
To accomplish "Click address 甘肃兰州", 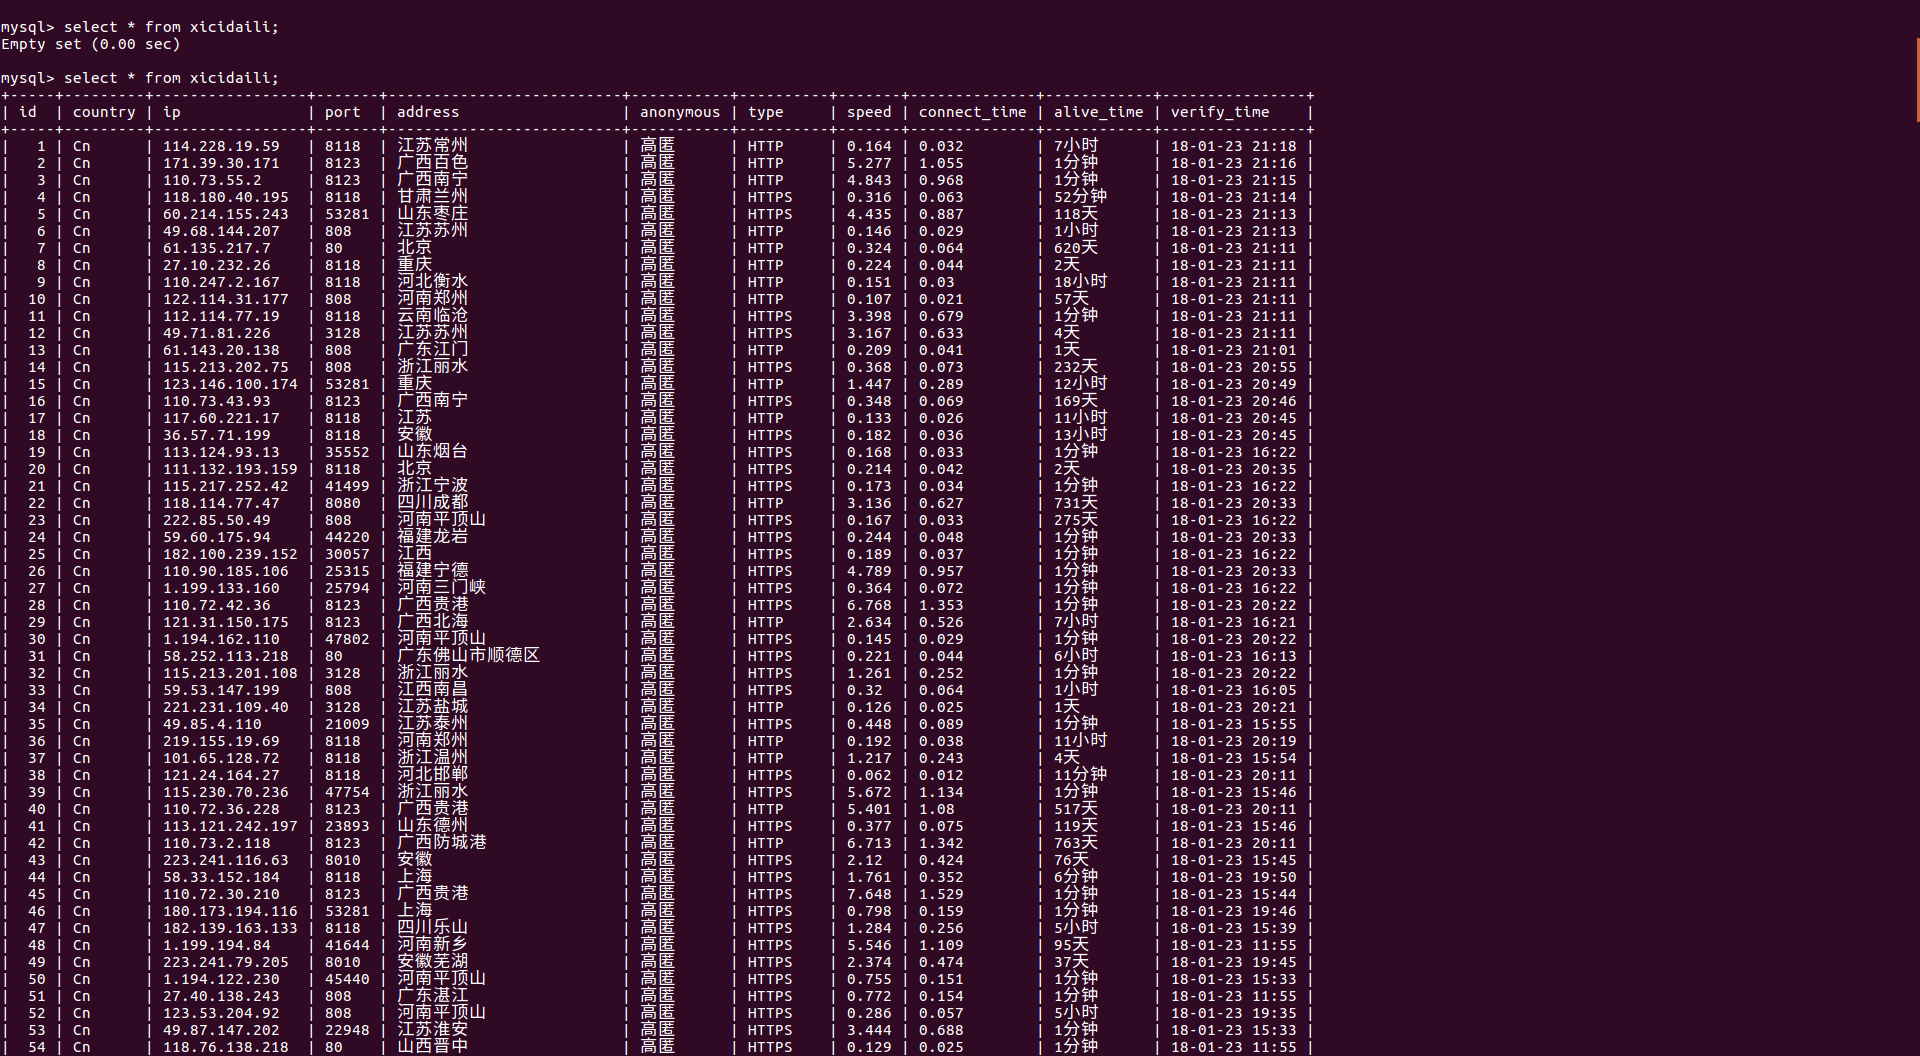I will click(x=433, y=197).
